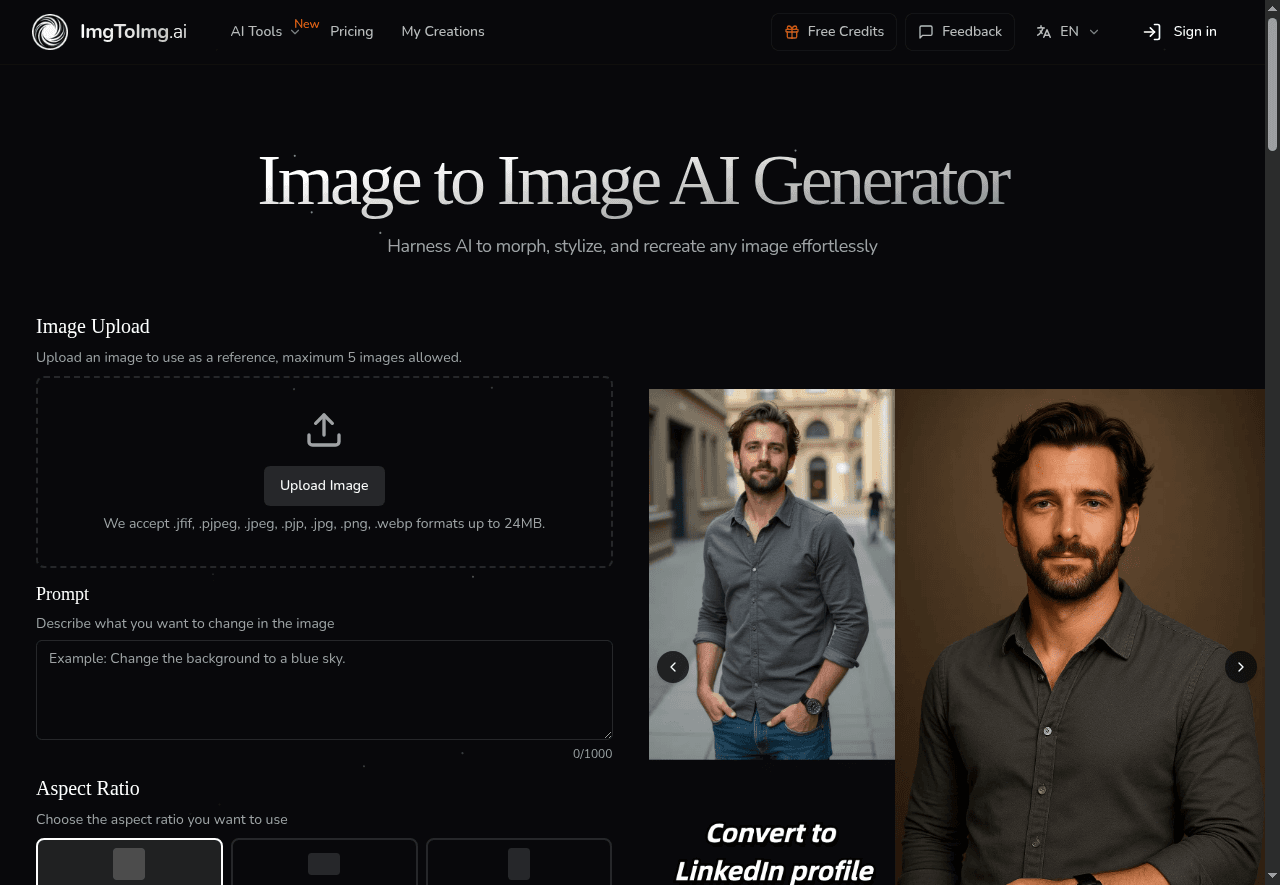Select the portrait aspect ratio option
Viewport: 1280px width, 885px height.
(518, 862)
